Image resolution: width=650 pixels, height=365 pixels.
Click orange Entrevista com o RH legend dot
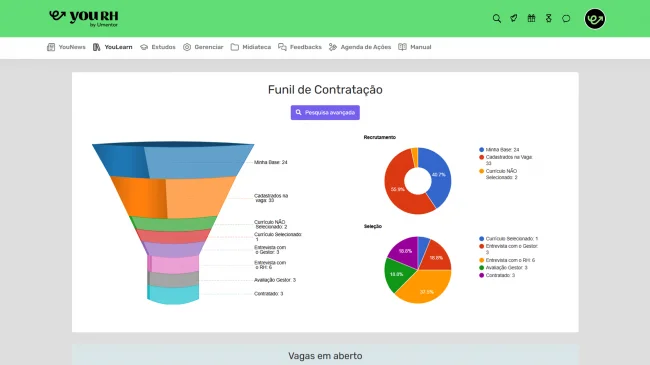481,260
